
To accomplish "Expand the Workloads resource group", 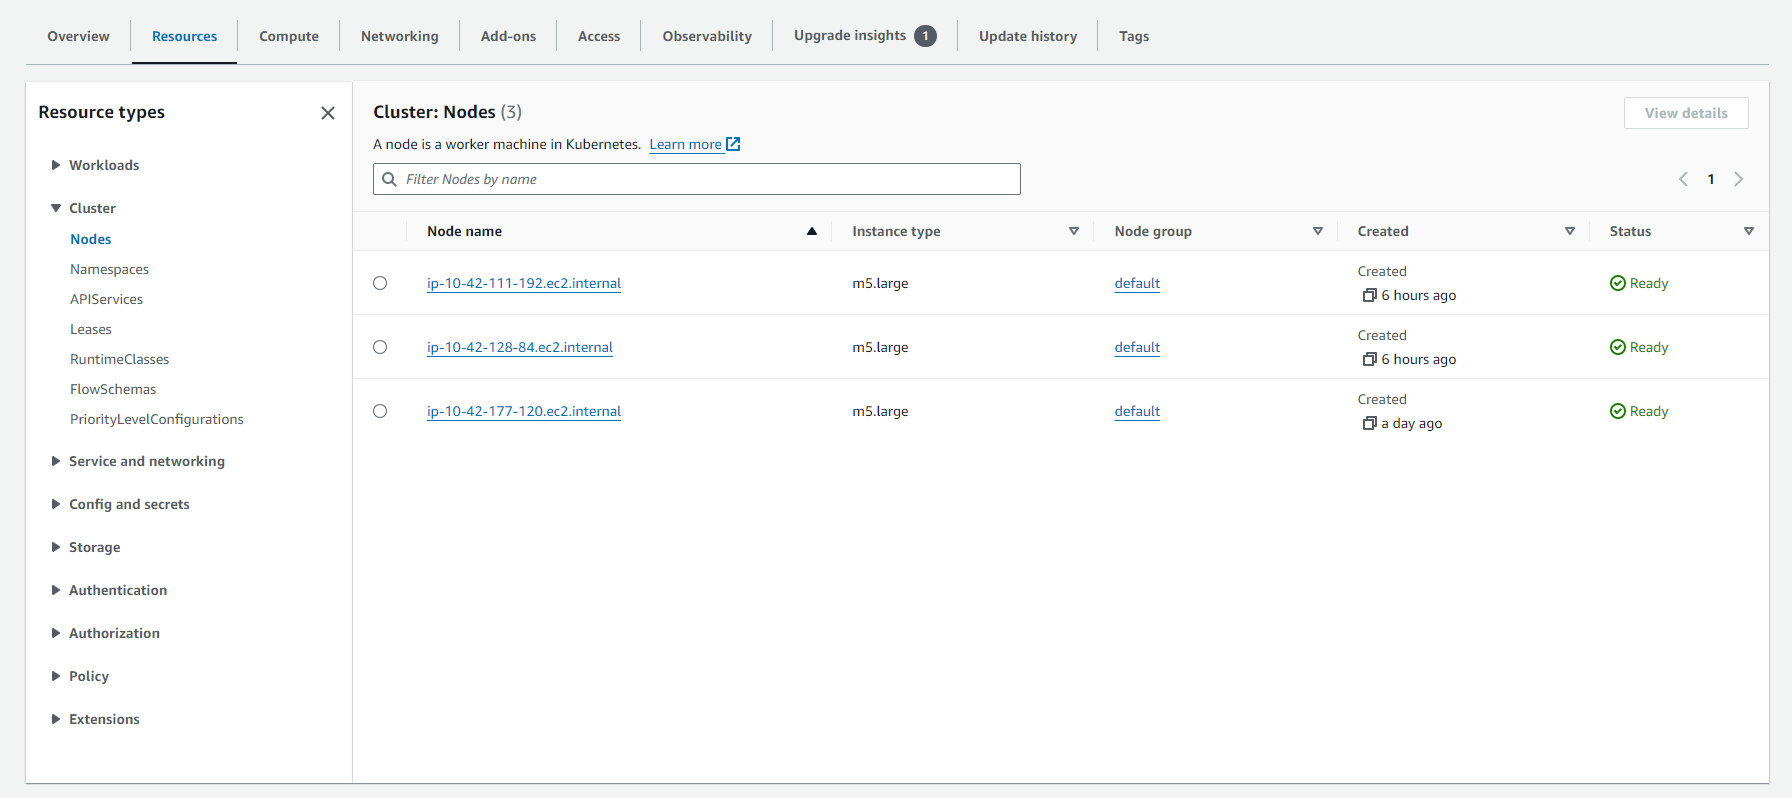I will pos(56,165).
